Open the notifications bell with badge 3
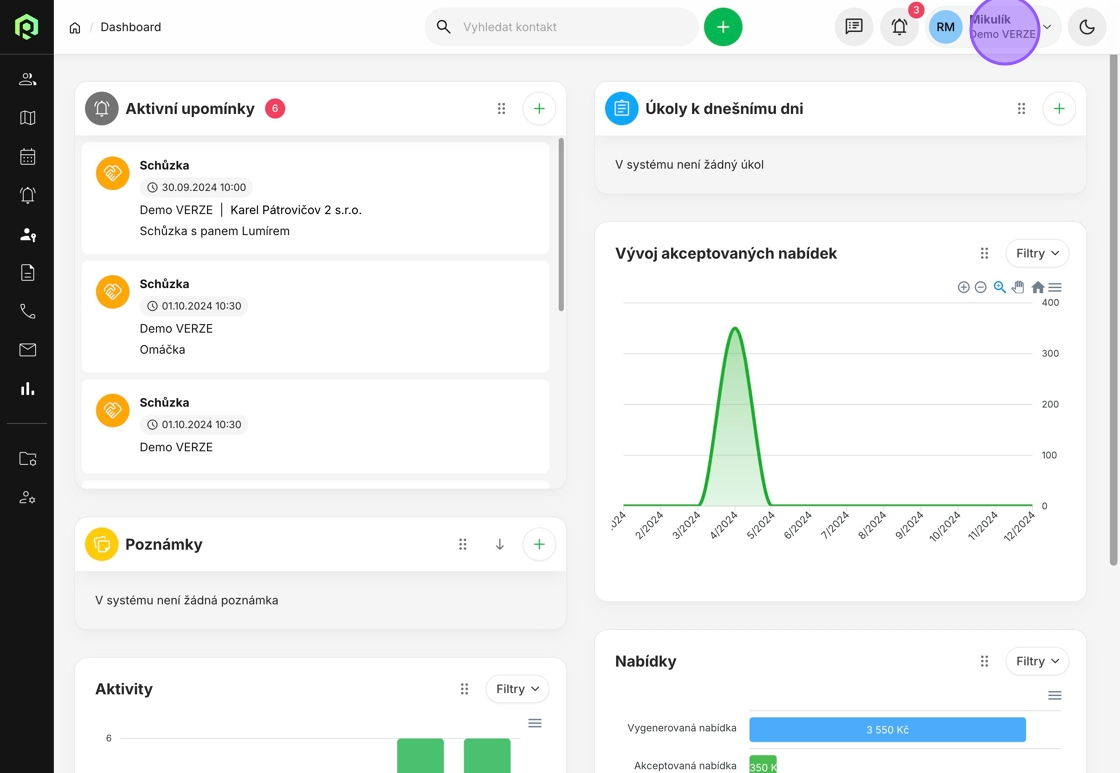This screenshot has width=1120, height=773. 899,27
